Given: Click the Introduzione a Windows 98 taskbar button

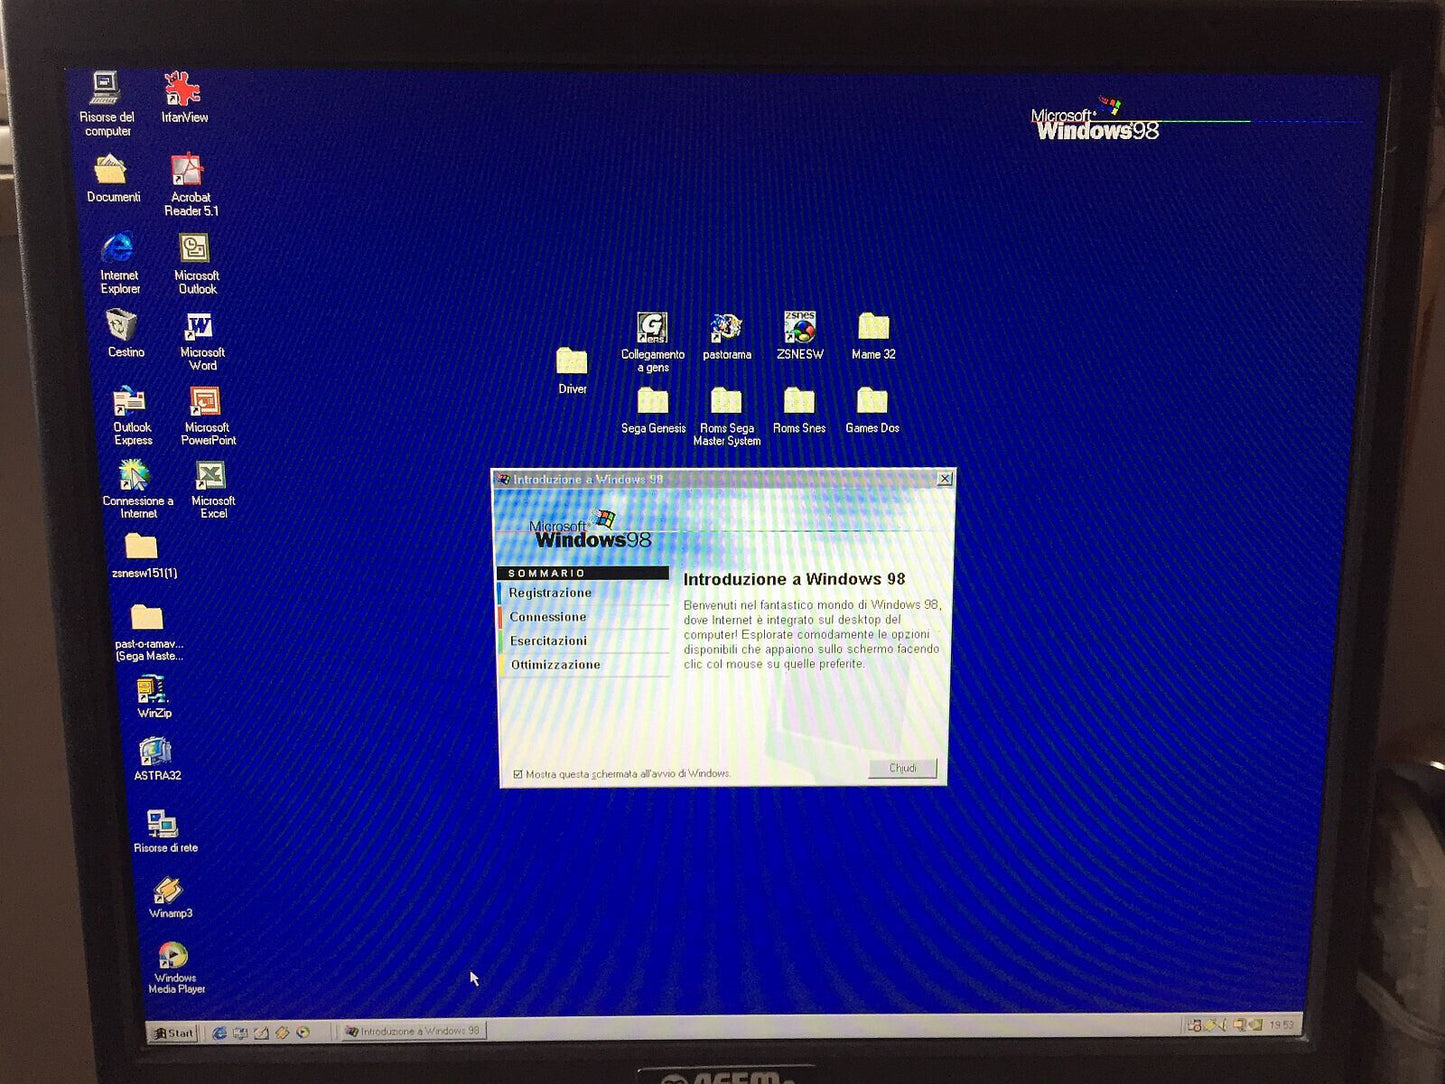Looking at the screenshot, I should pyautogui.click(x=413, y=1030).
